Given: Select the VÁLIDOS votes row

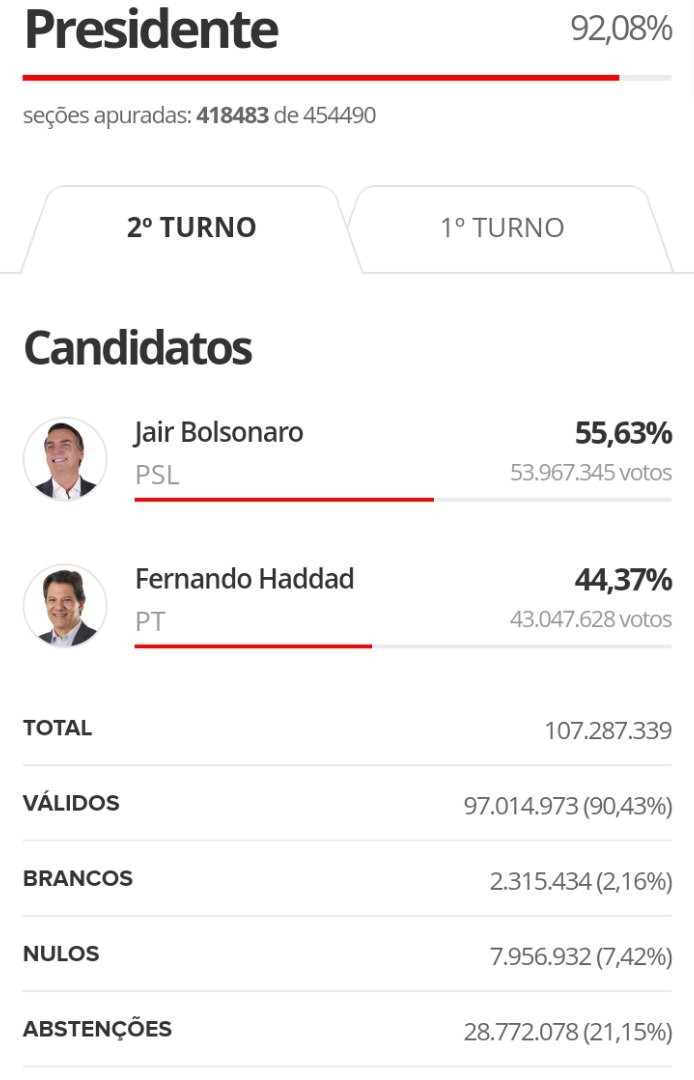Looking at the screenshot, I should point(346,804).
